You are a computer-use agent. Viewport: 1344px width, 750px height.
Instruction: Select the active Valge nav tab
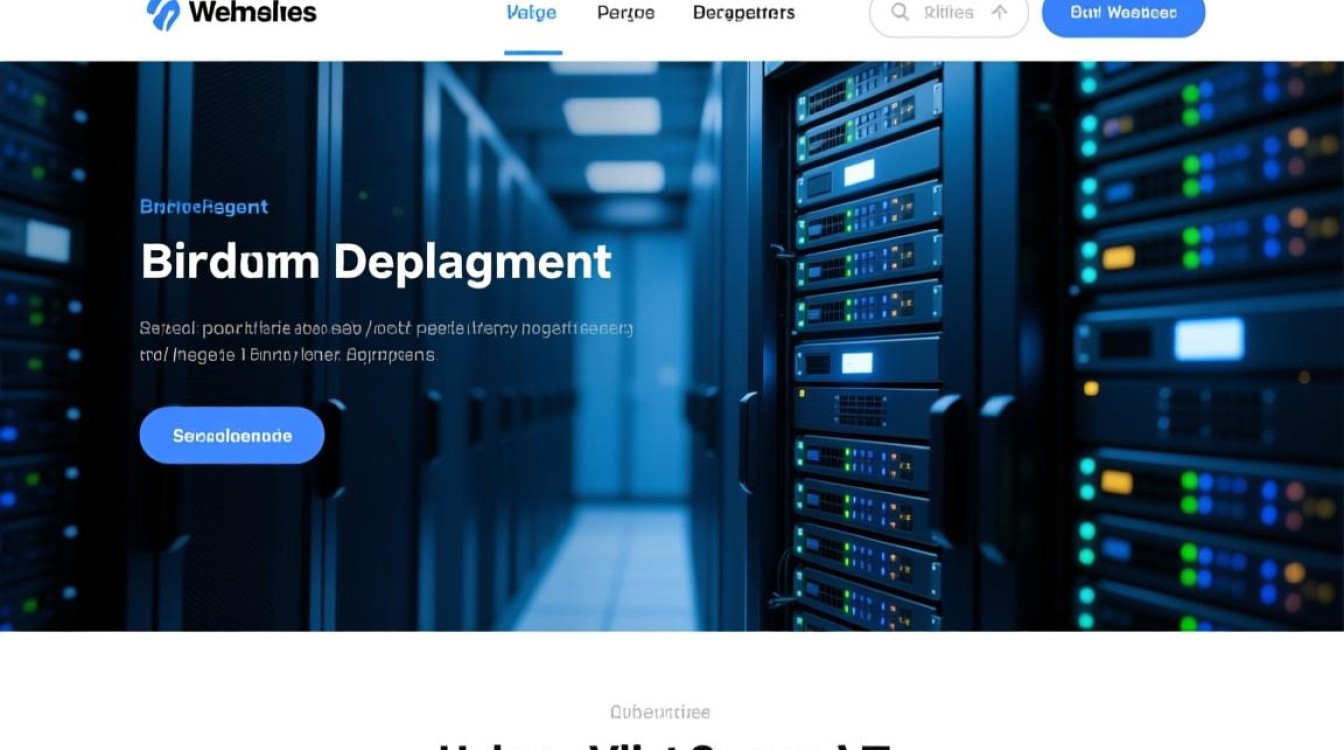tap(532, 13)
